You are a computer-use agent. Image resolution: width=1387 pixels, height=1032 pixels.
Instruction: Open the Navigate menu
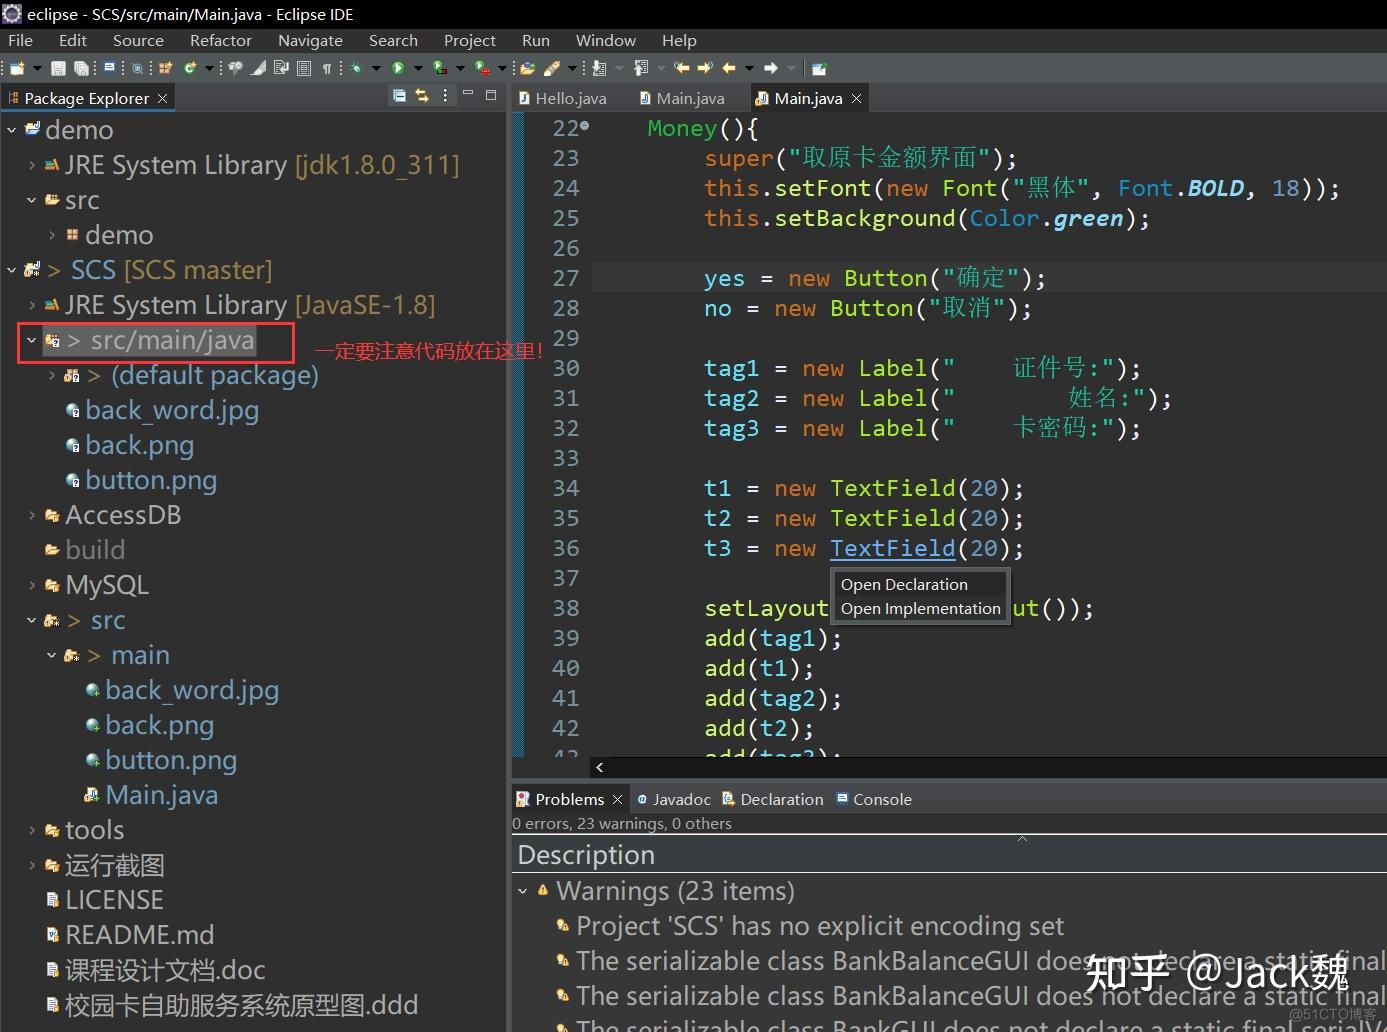click(x=310, y=40)
